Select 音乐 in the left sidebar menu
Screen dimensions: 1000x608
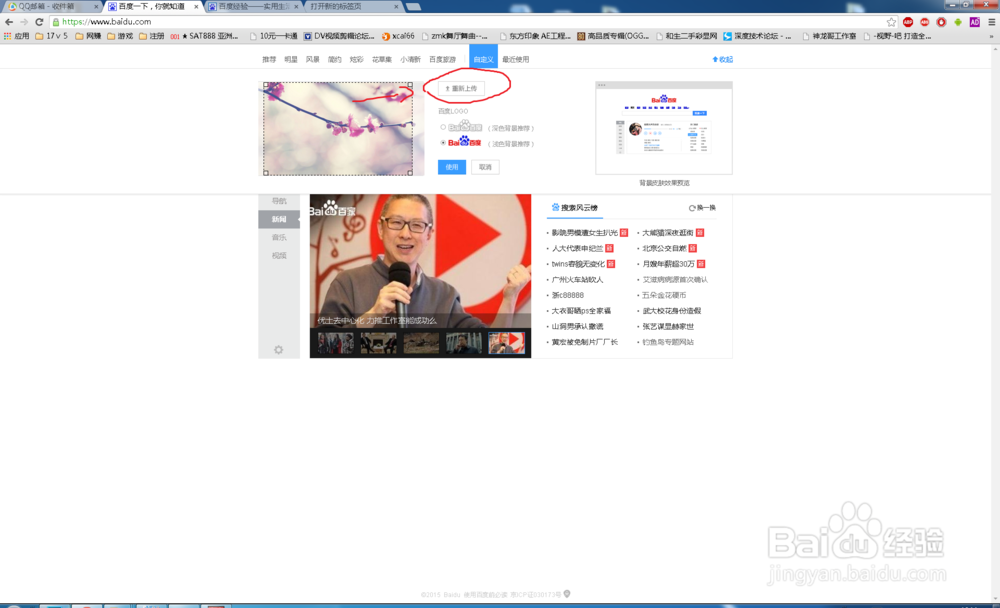pyautogui.click(x=278, y=239)
